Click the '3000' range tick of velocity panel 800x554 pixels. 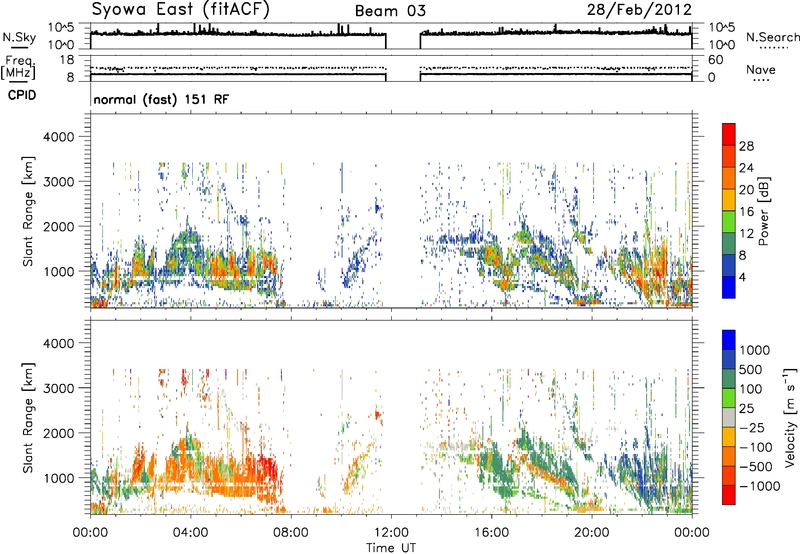pyautogui.click(x=58, y=388)
